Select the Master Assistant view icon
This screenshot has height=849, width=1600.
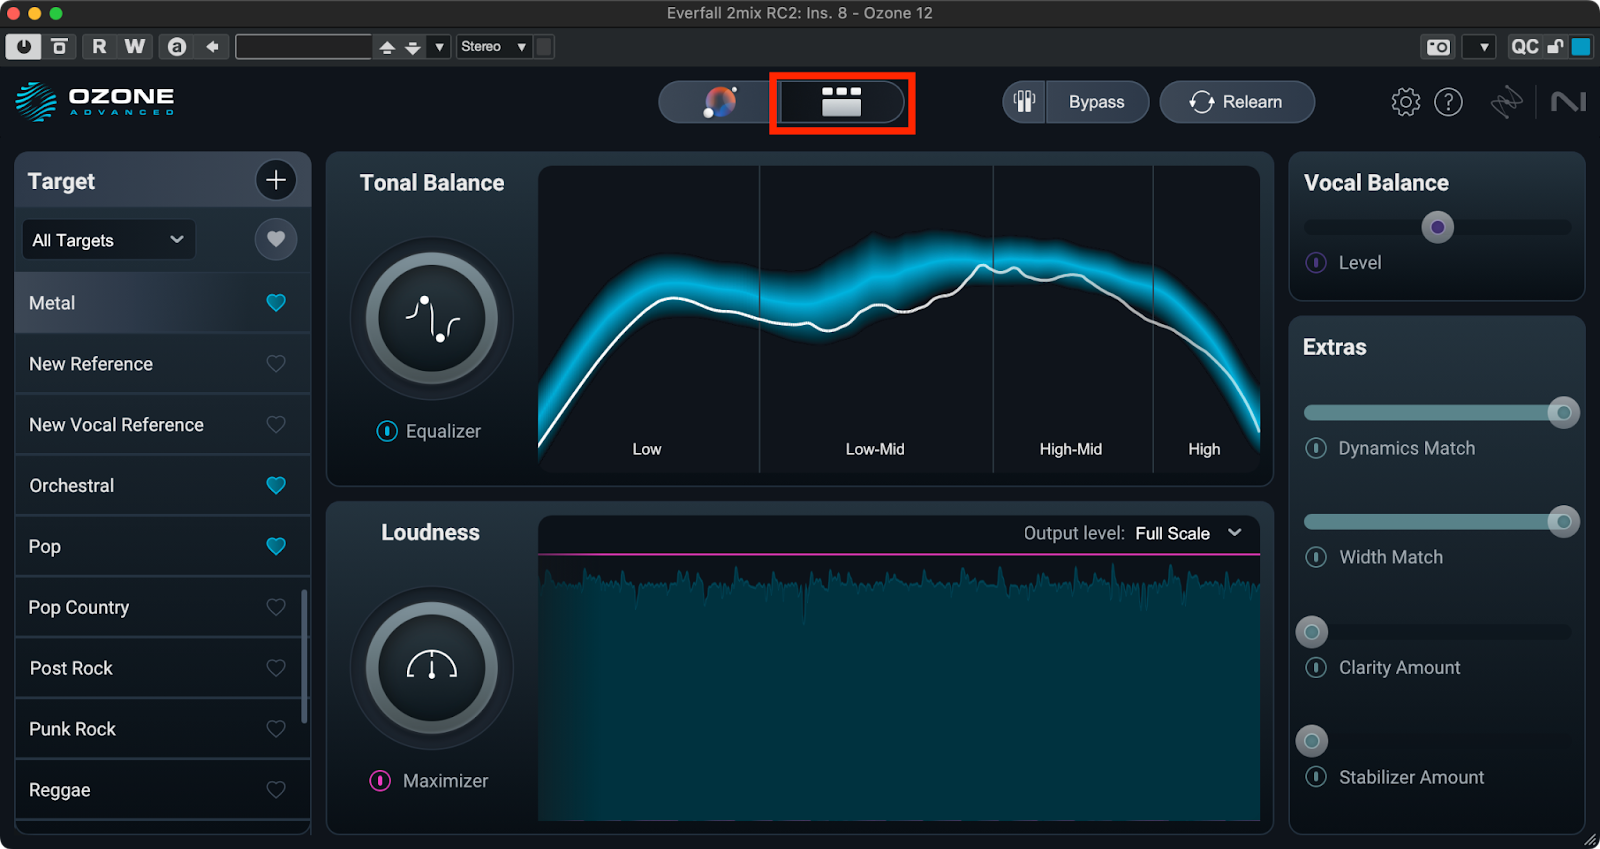tap(720, 102)
